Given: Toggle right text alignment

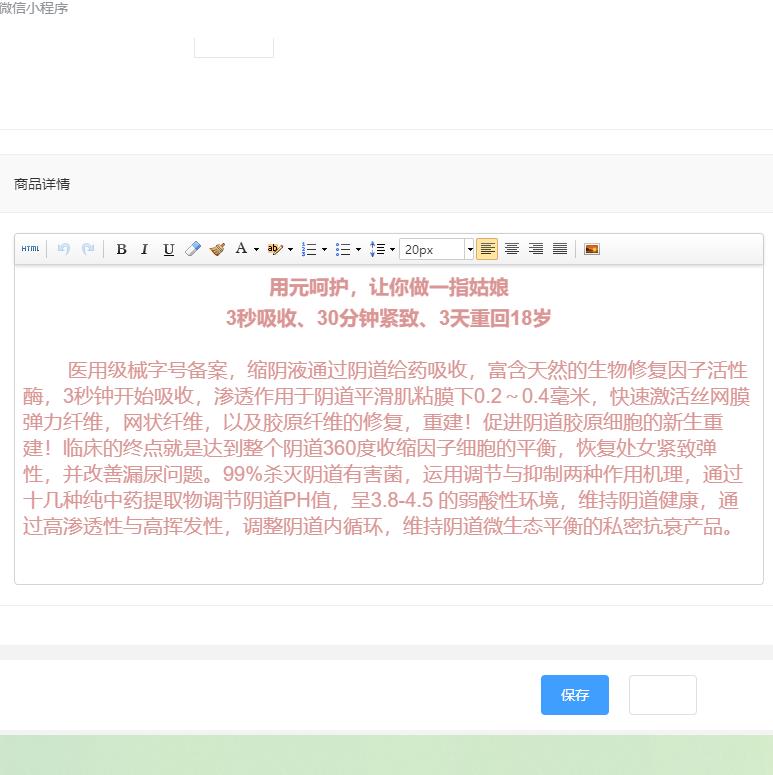Looking at the screenshot, I should (536, 249).
